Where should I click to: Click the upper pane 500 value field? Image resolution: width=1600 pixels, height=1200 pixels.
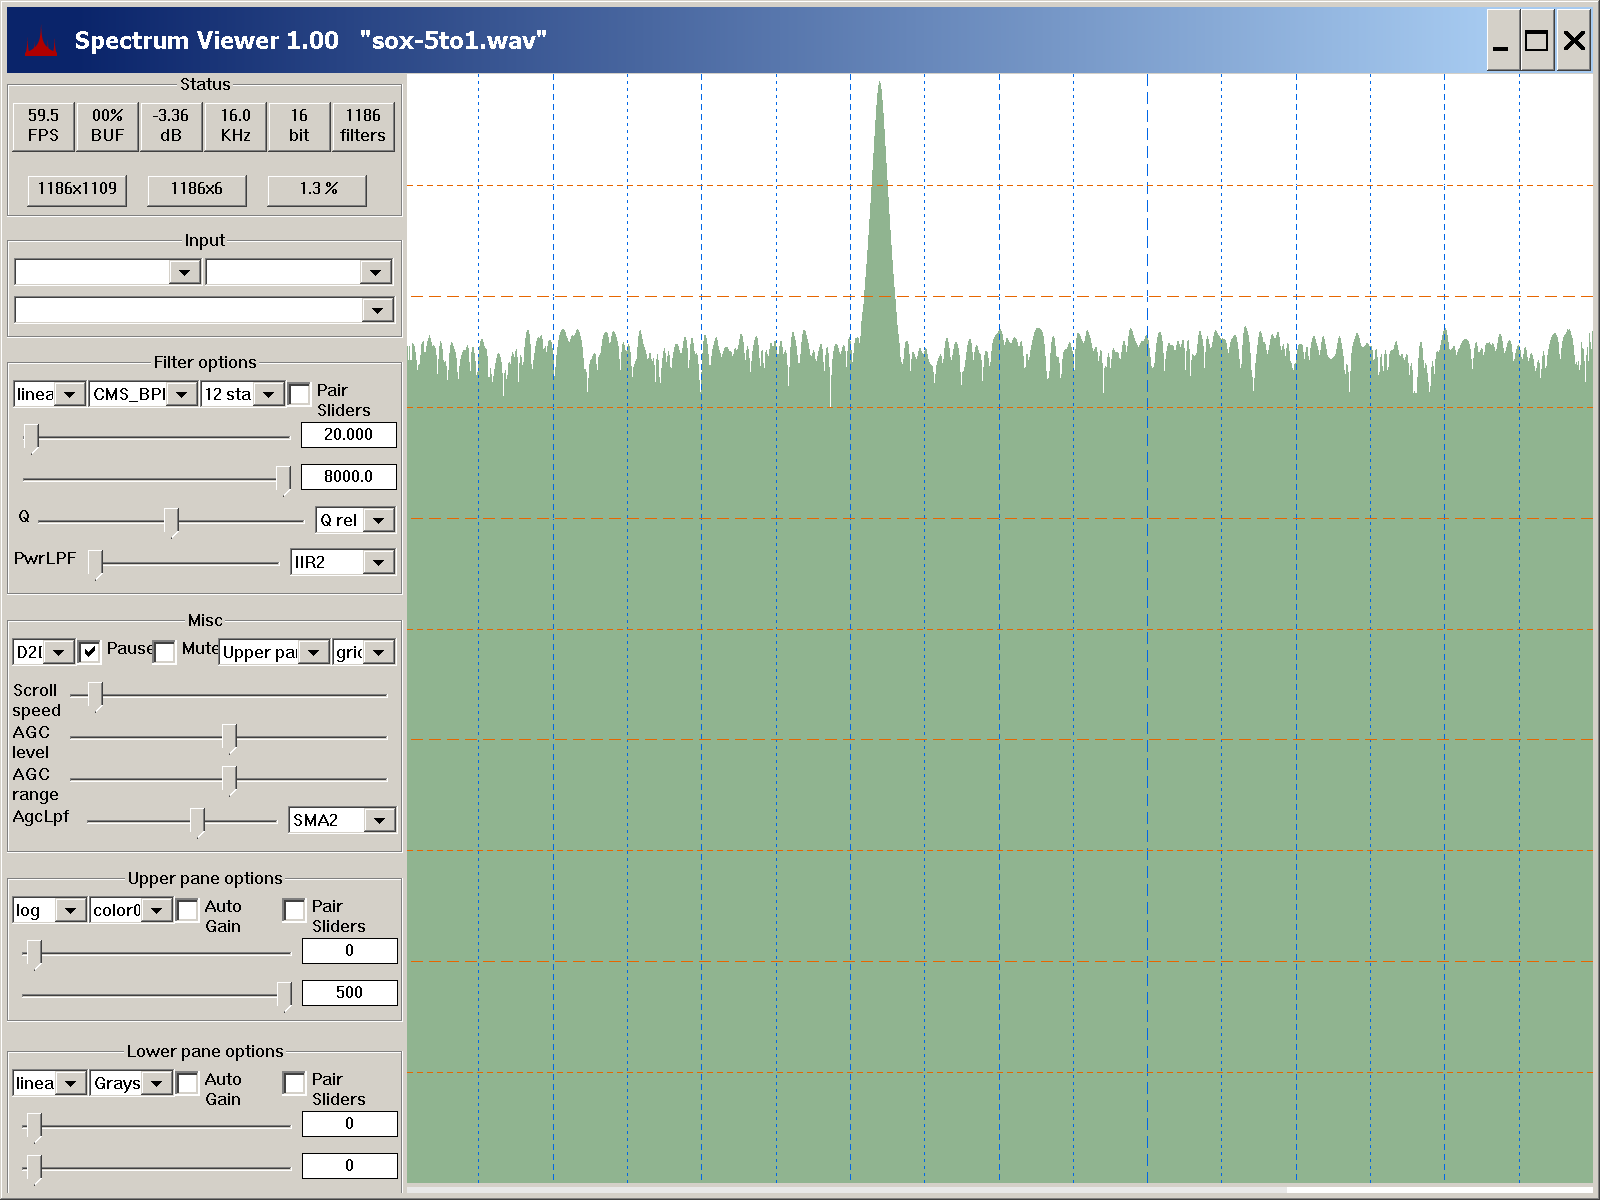click(349, 993)
